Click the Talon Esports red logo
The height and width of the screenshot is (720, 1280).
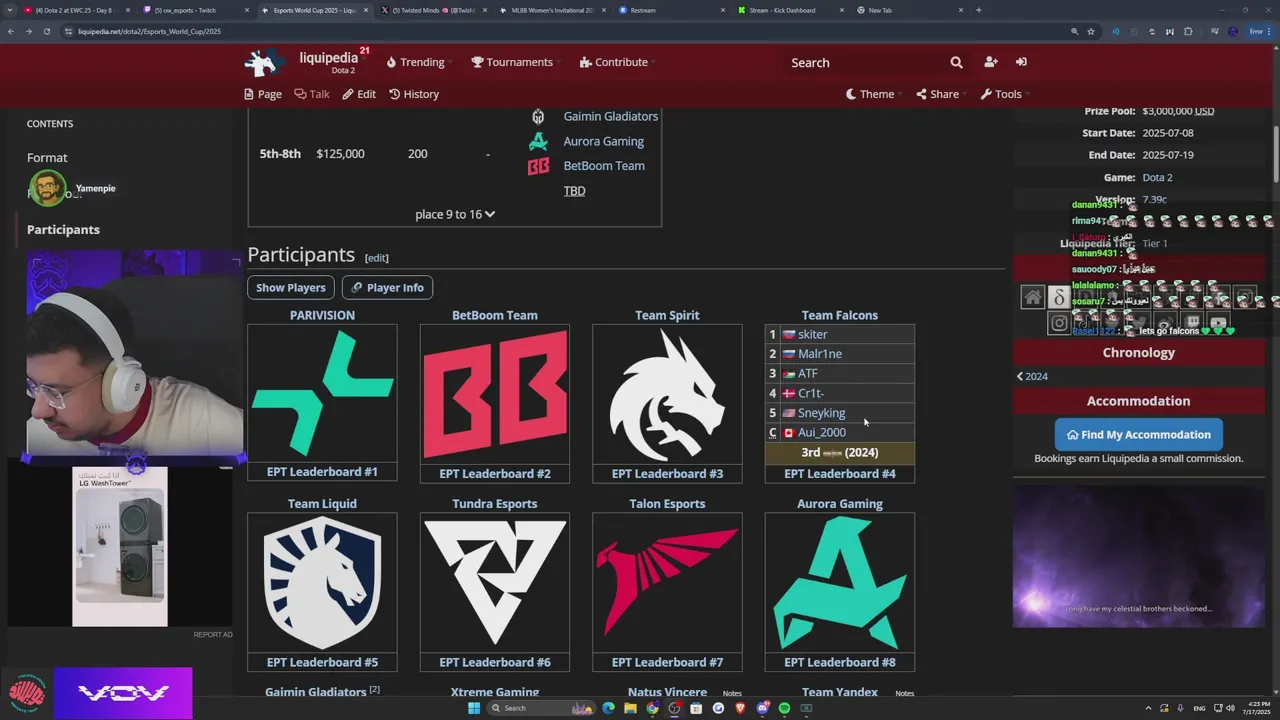(x=667, y=582)
